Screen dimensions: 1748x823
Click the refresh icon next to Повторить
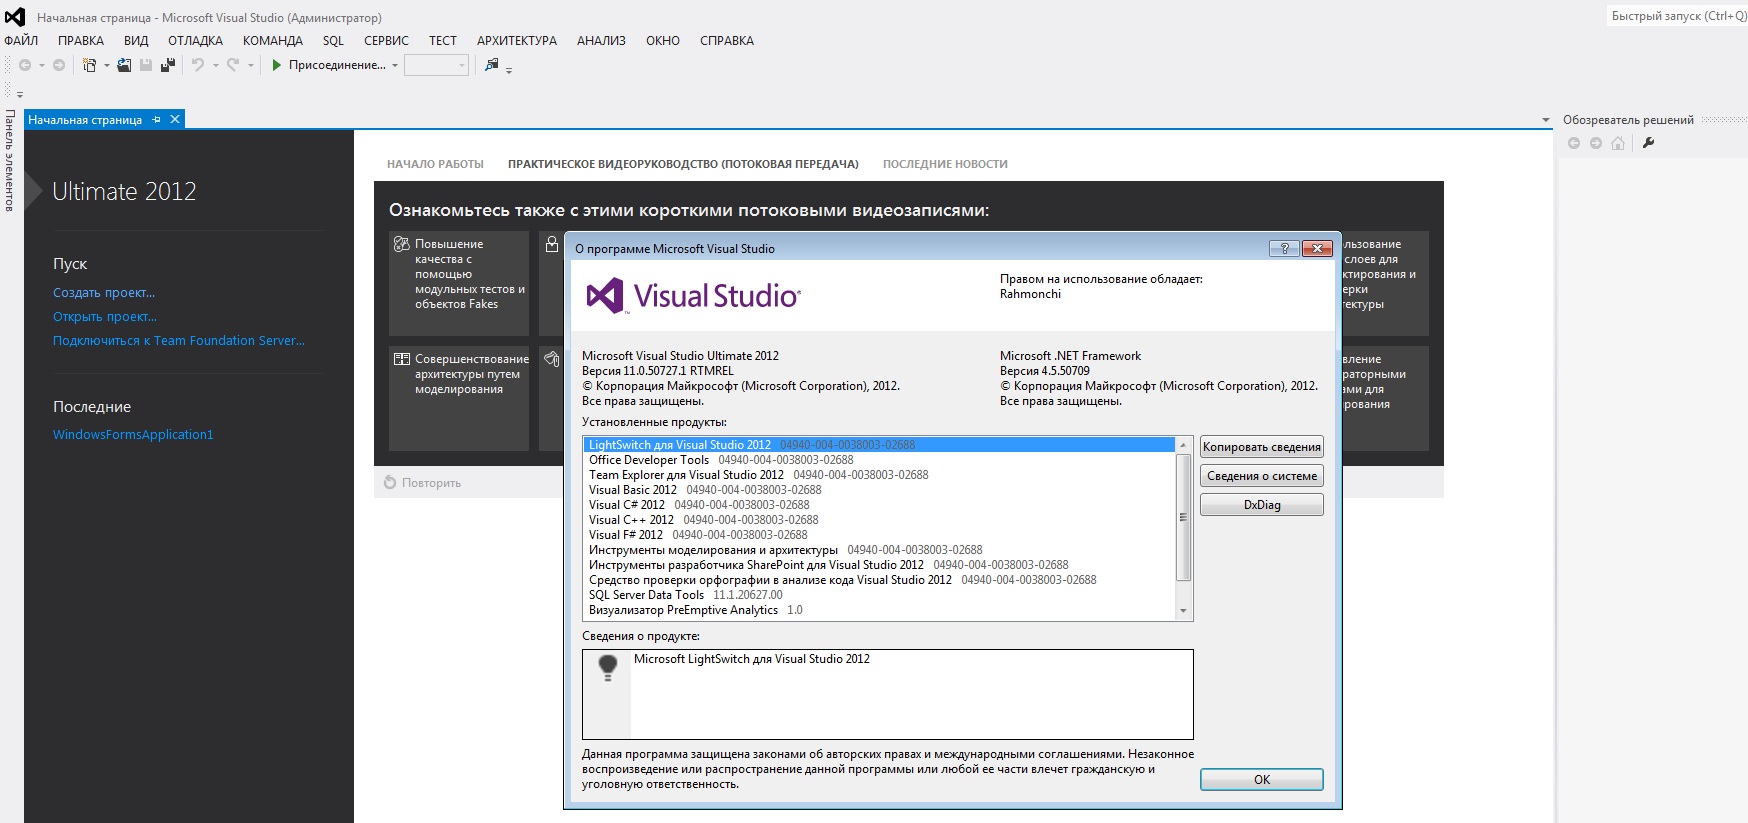tap(390, 483)
